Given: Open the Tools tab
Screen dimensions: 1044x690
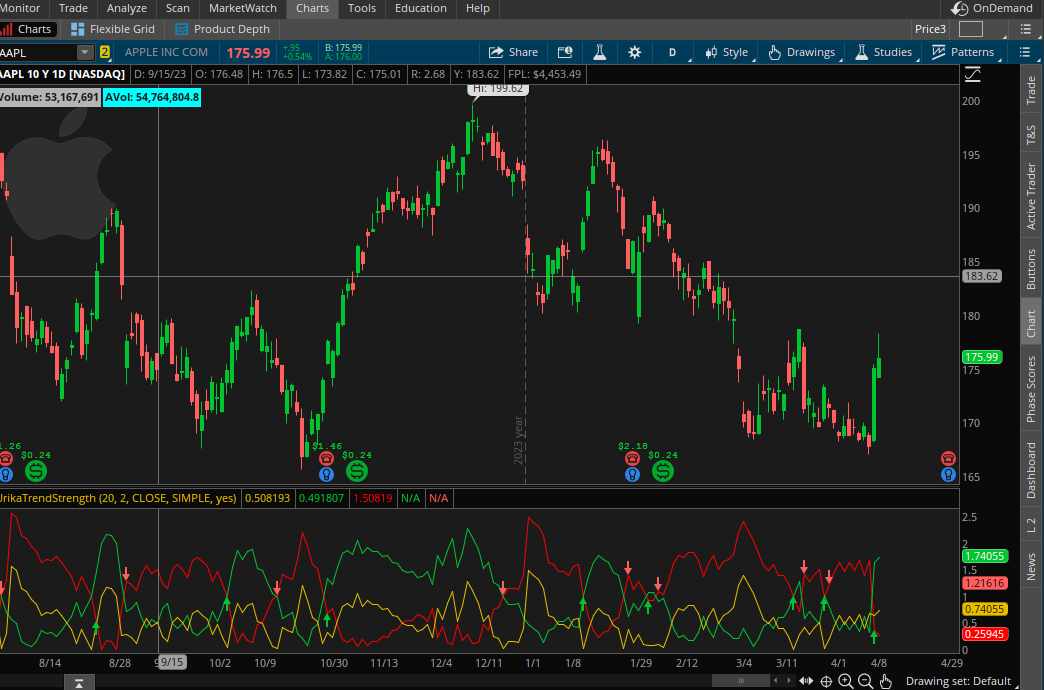Looking at the screenshot, I should (362, 8).
